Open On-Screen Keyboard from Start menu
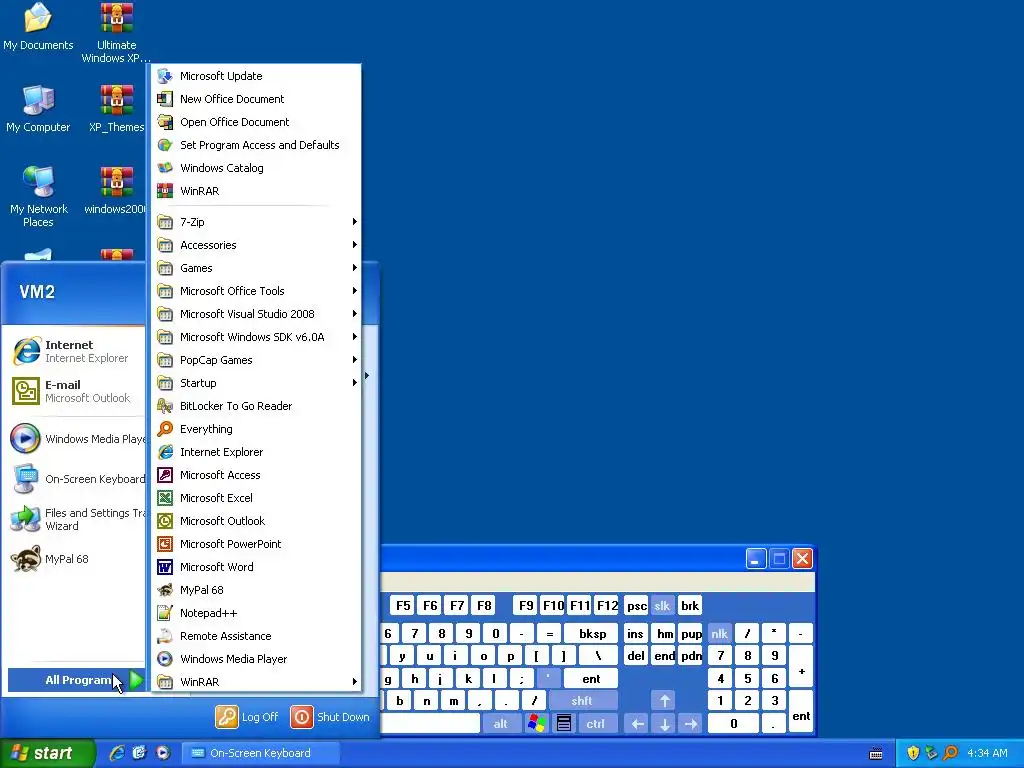1024x768 pixels. [x=76, y=479]
